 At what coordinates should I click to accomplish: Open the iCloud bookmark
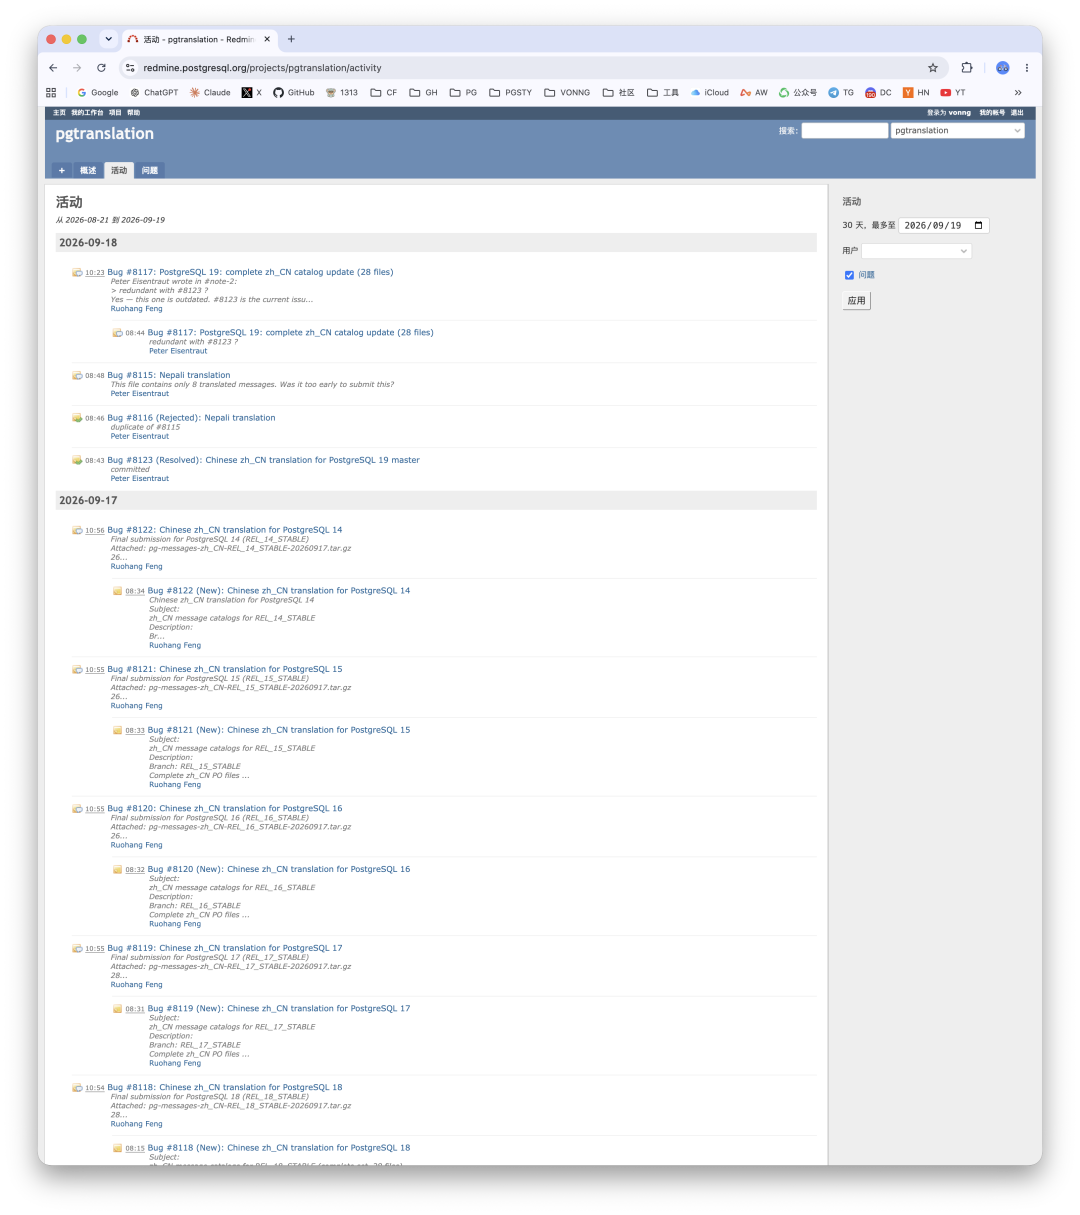[x=710, y=92]
